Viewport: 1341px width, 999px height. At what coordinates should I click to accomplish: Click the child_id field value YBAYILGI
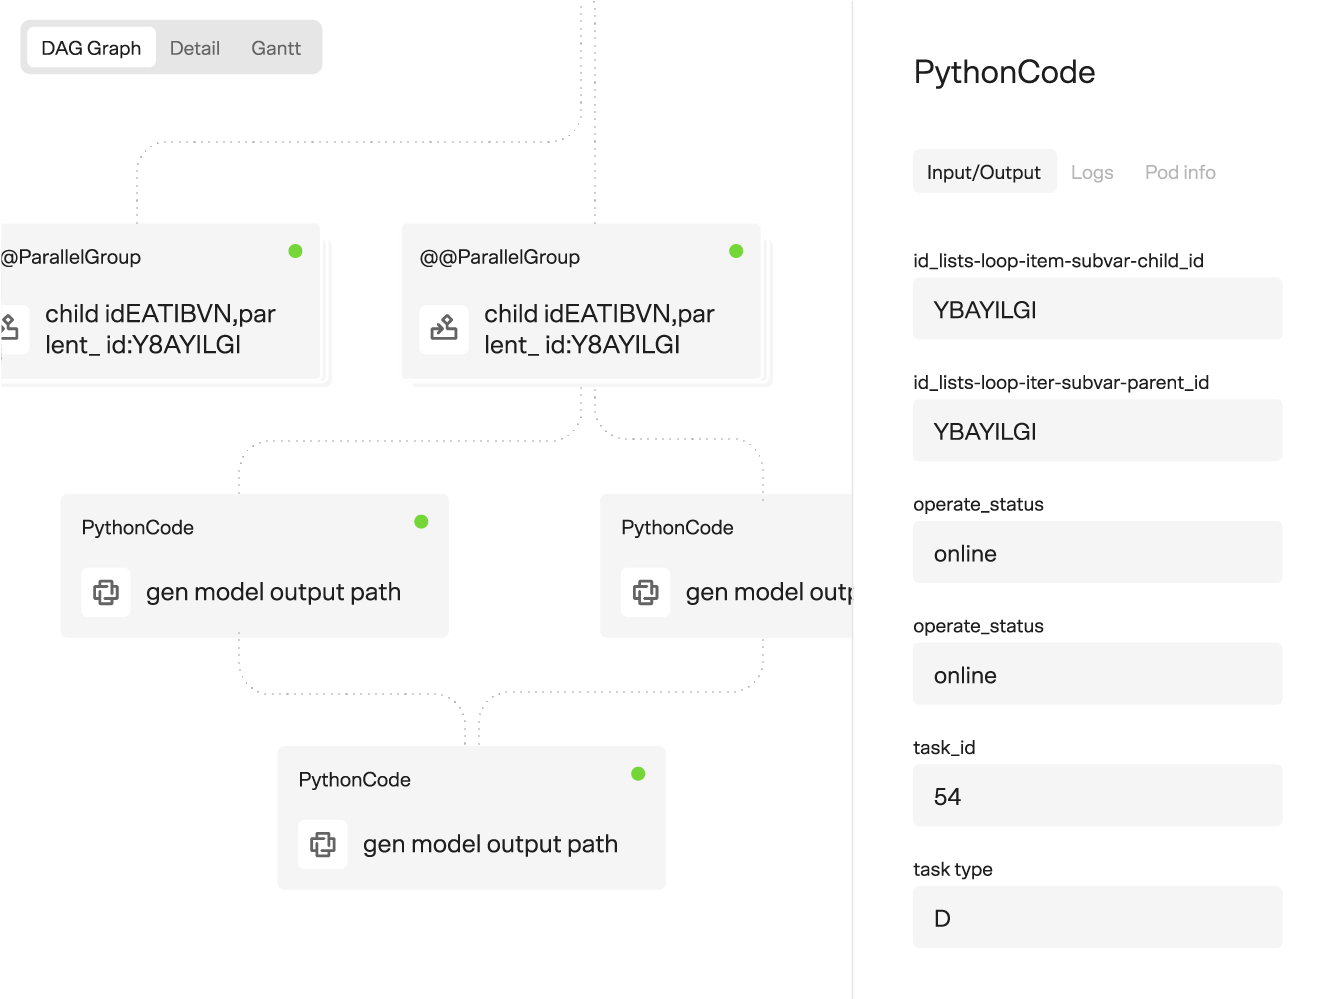pos(1097,309)
